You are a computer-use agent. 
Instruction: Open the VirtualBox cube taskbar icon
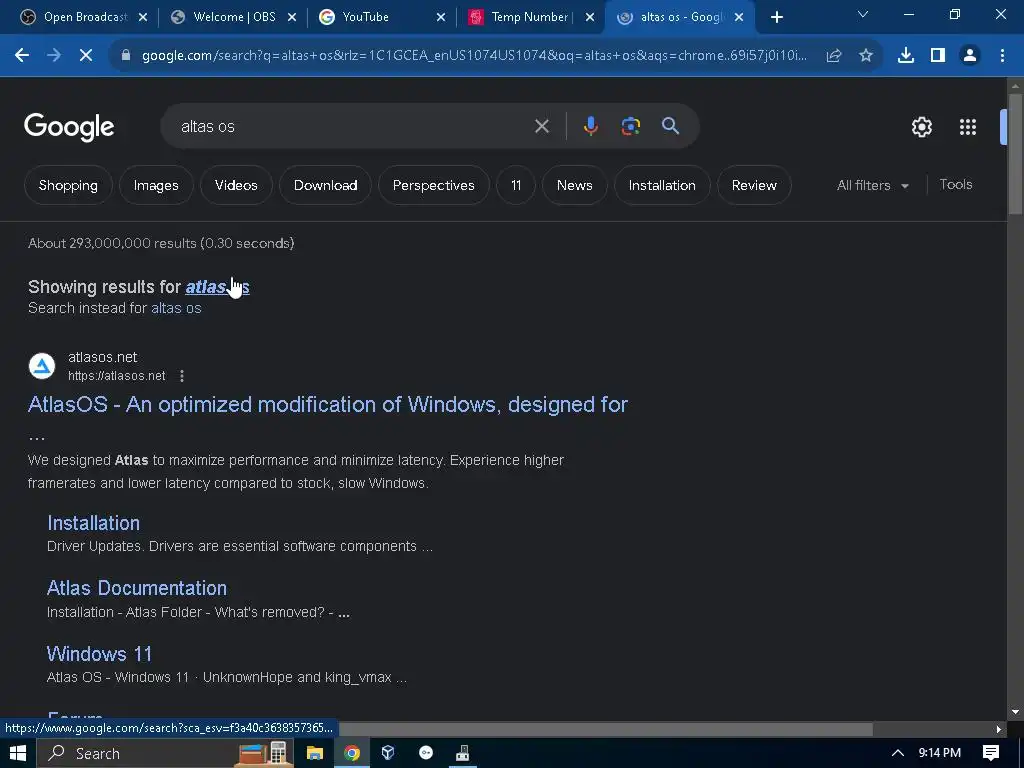pyautogui.click(x=388, y=753)
